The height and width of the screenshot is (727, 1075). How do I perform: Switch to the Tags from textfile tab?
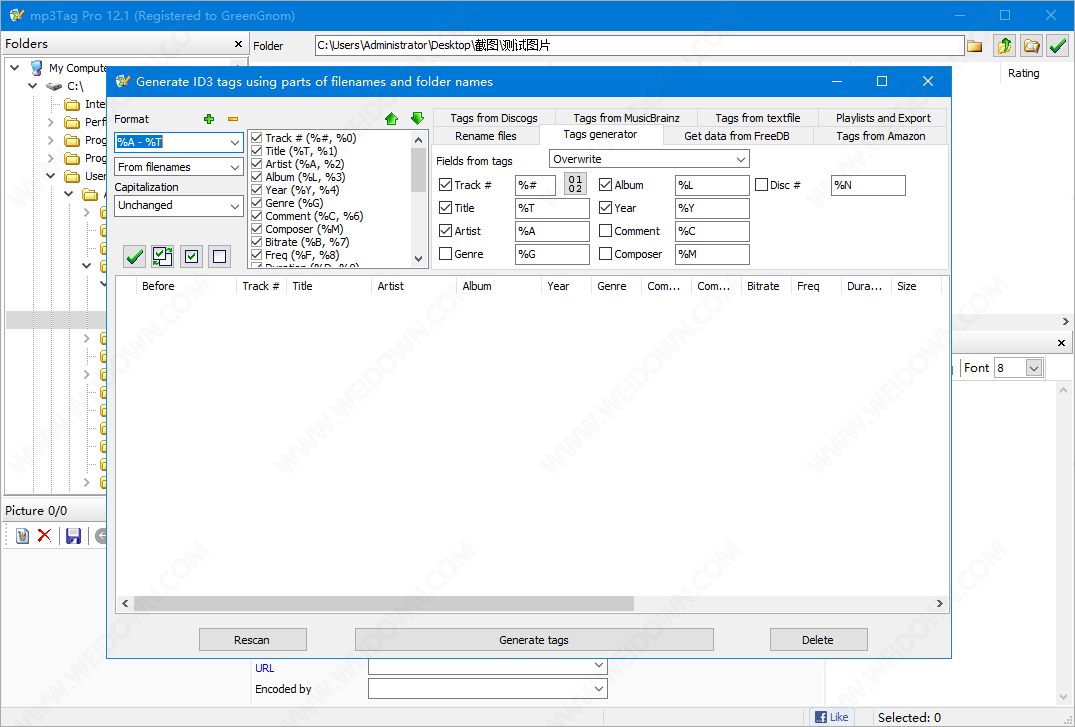[x=758, y=118]
